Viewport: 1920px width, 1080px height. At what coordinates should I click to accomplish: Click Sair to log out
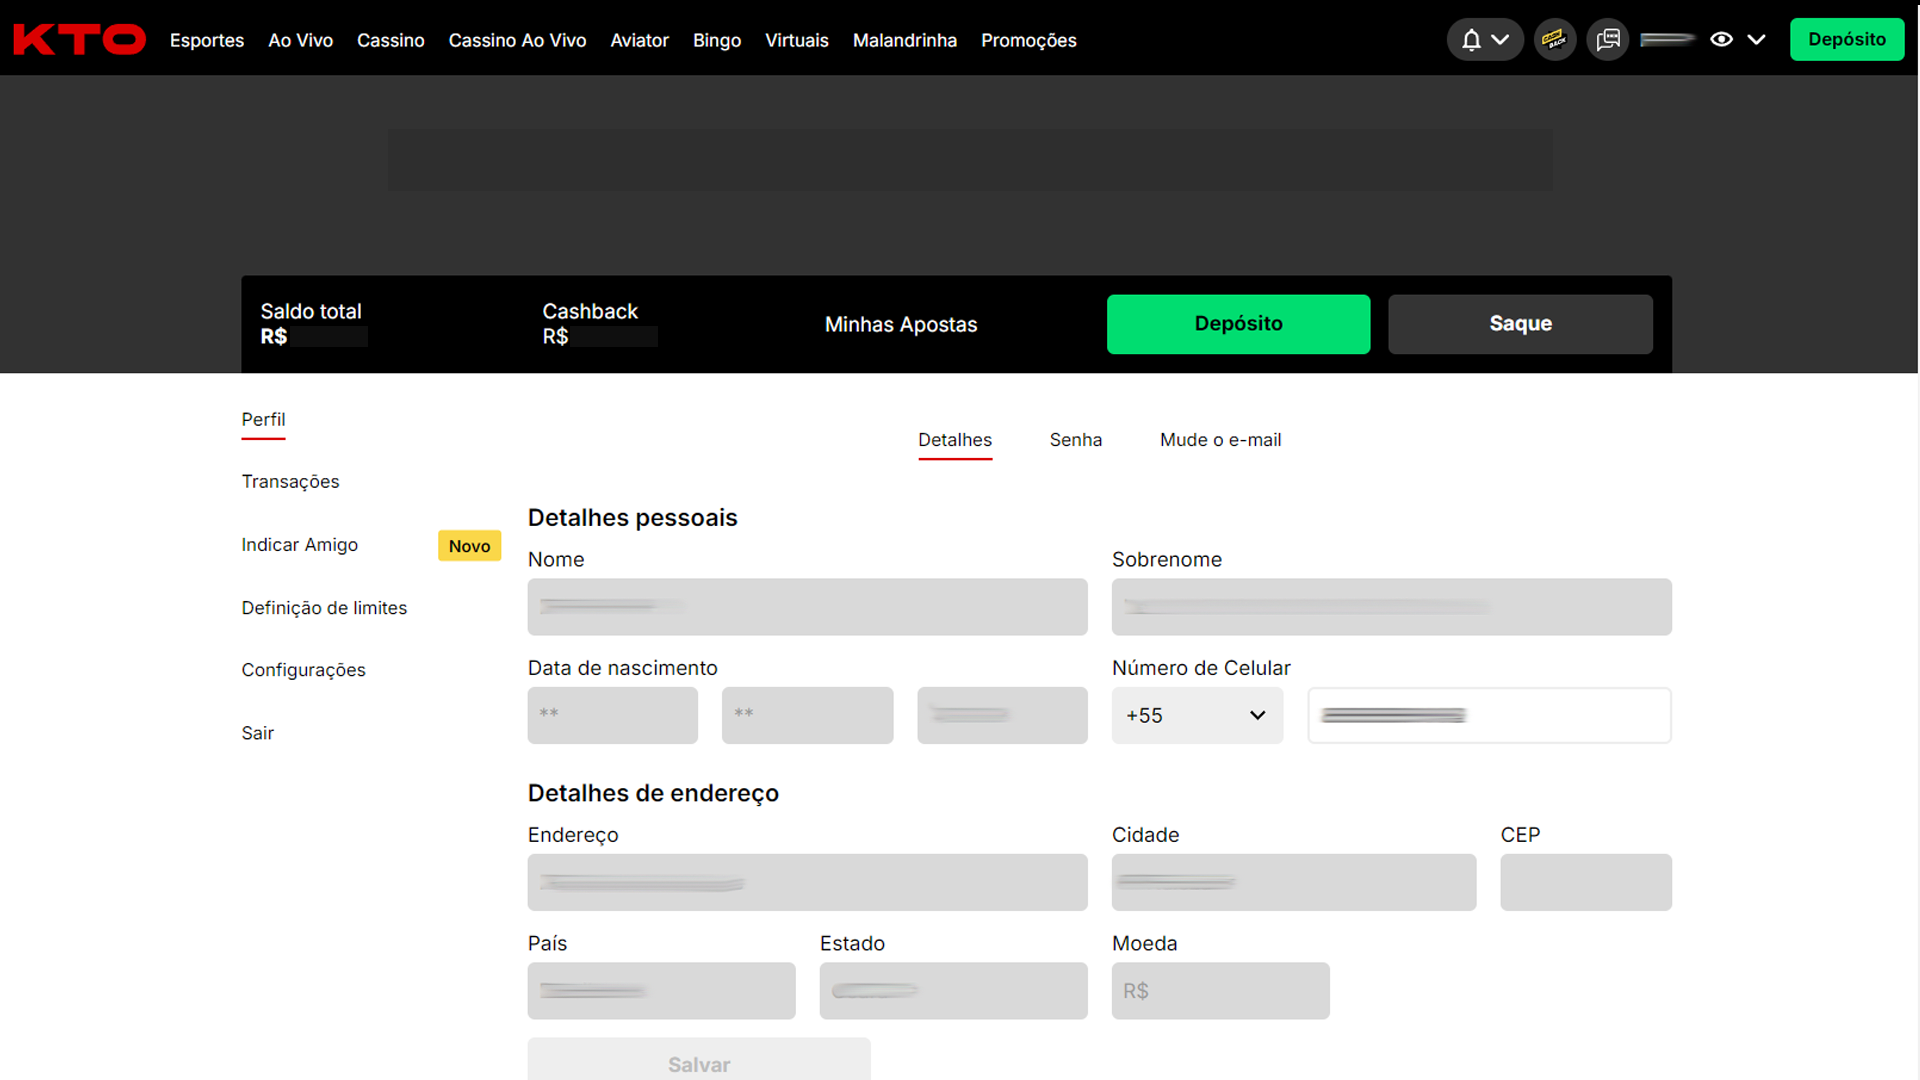[257, 733]
